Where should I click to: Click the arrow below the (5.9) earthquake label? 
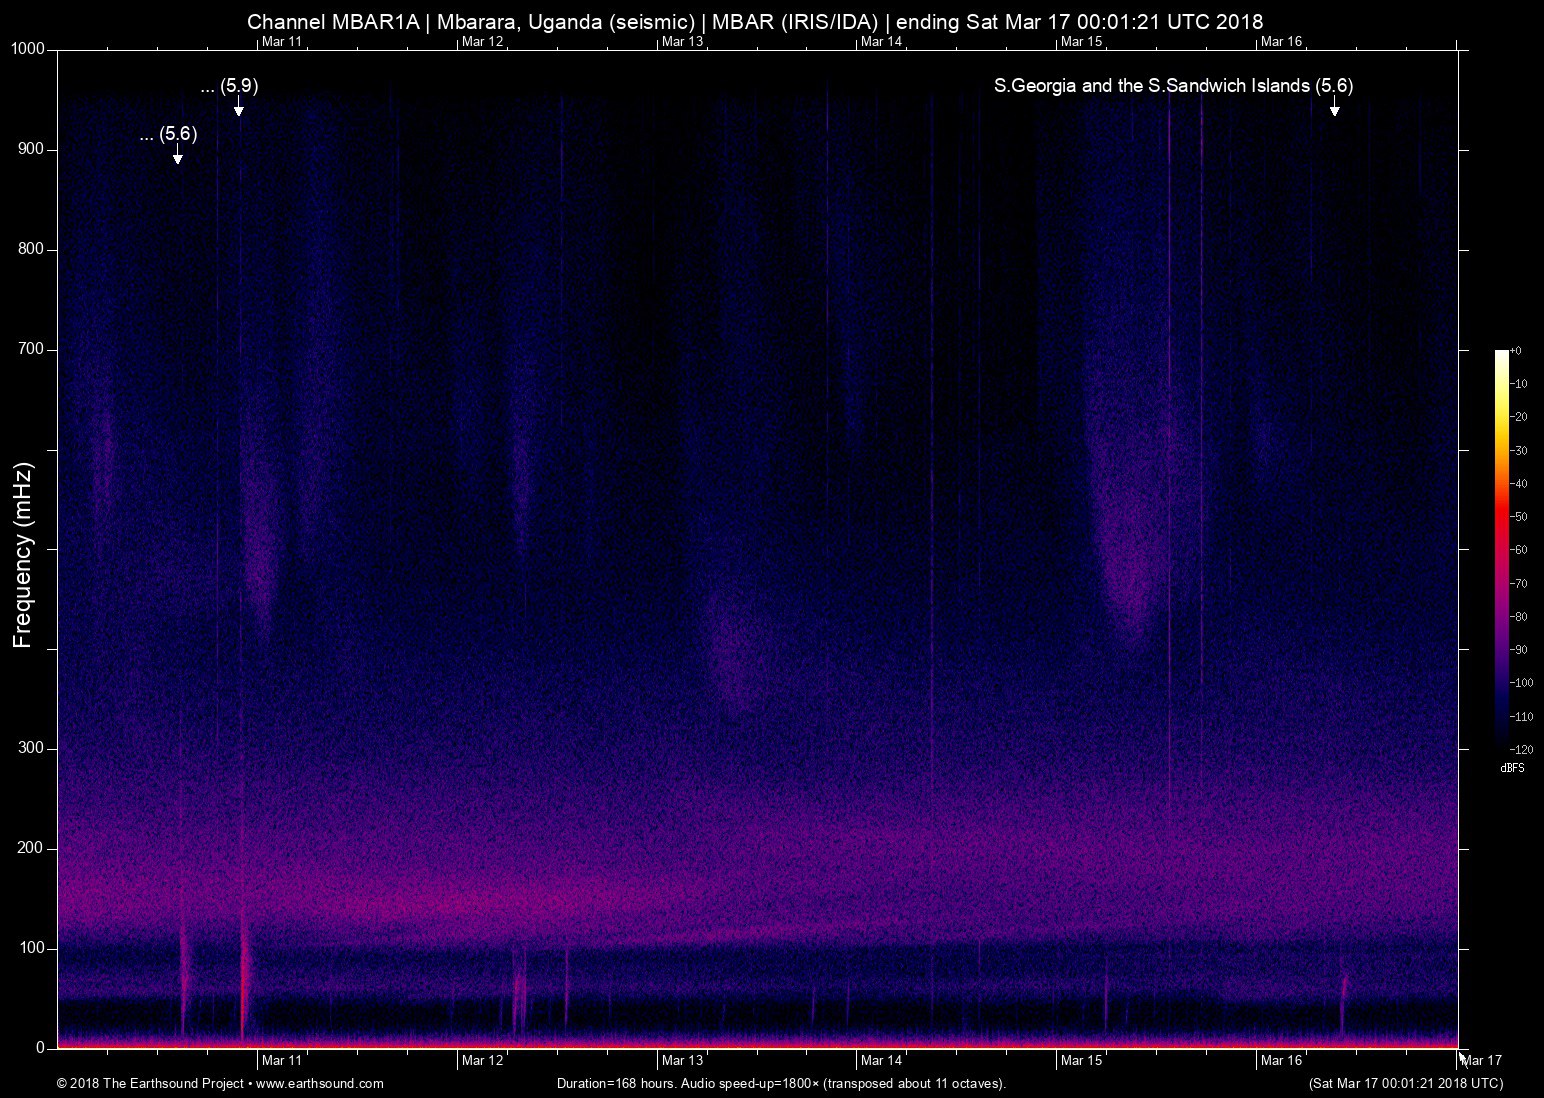coord(239,107)
